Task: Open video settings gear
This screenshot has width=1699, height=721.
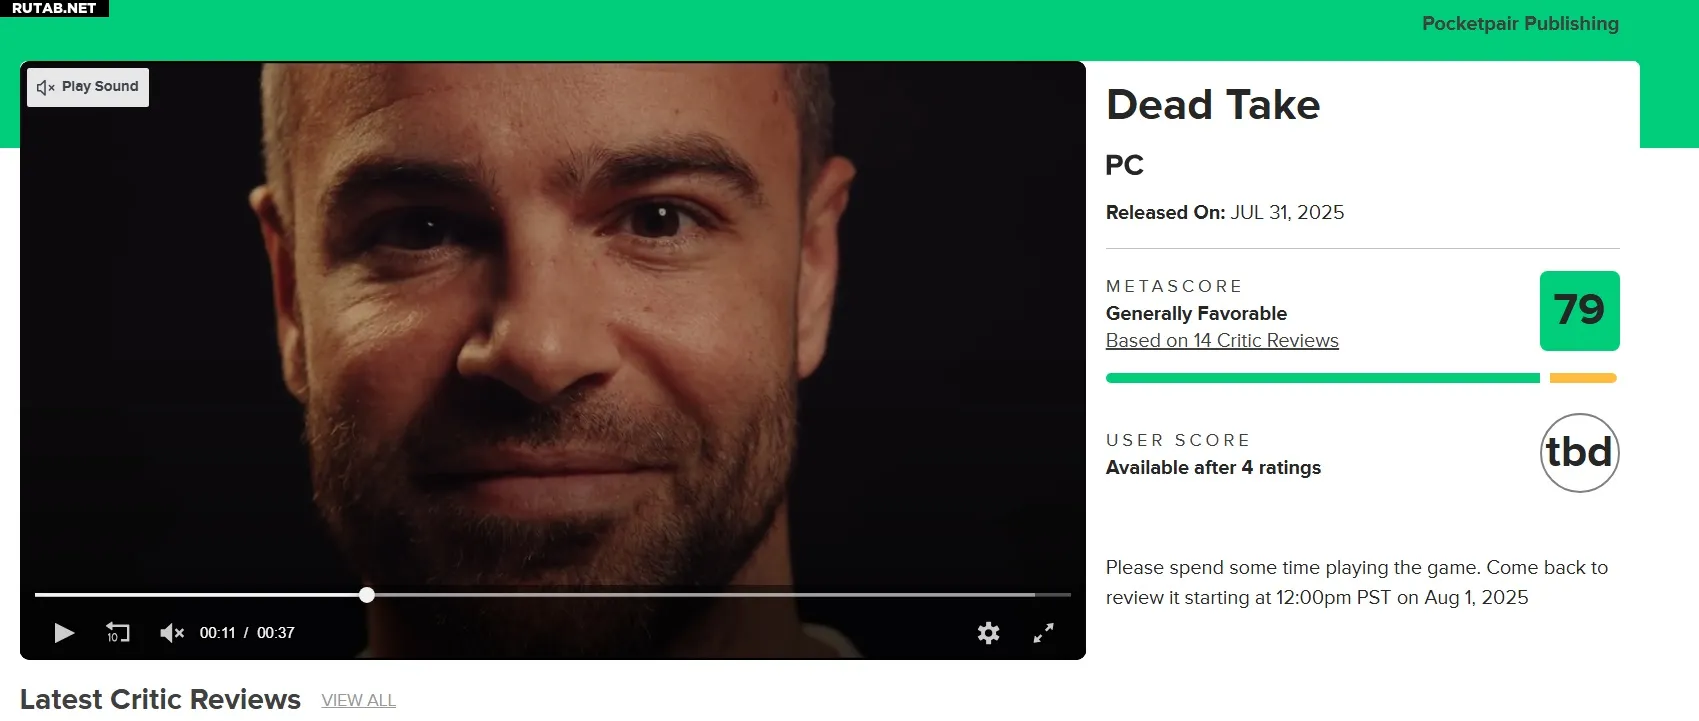Action: pos(988,633)
